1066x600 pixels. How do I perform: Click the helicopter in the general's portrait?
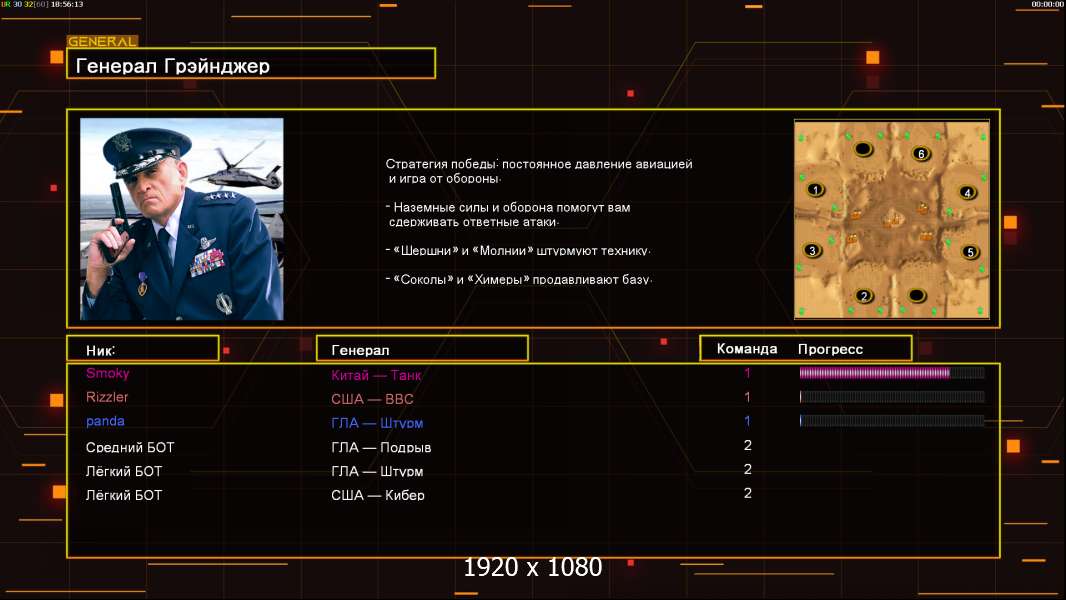[x=238, y=170]
